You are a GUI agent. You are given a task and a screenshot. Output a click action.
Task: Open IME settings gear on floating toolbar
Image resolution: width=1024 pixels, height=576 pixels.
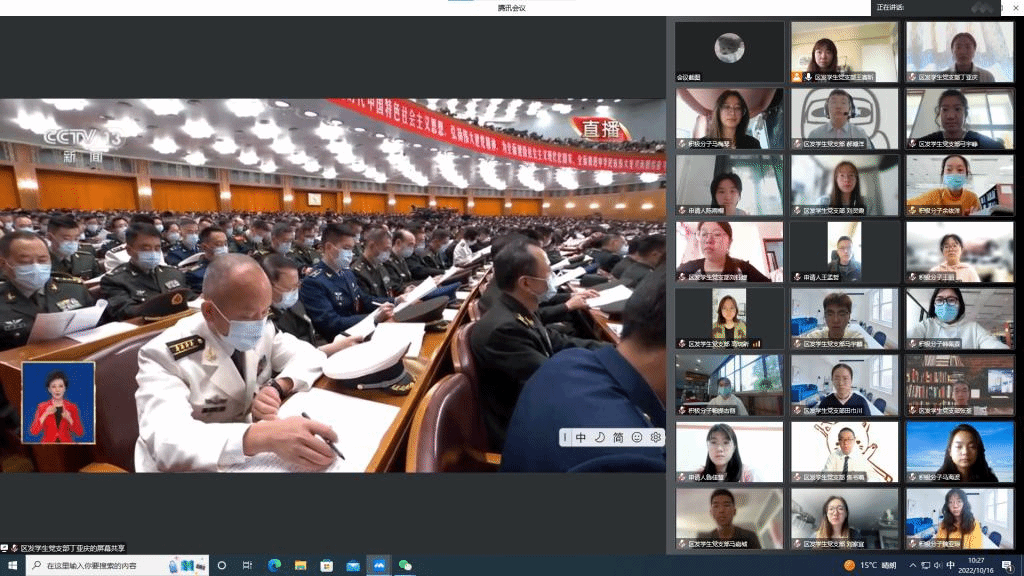pos(656,437)
